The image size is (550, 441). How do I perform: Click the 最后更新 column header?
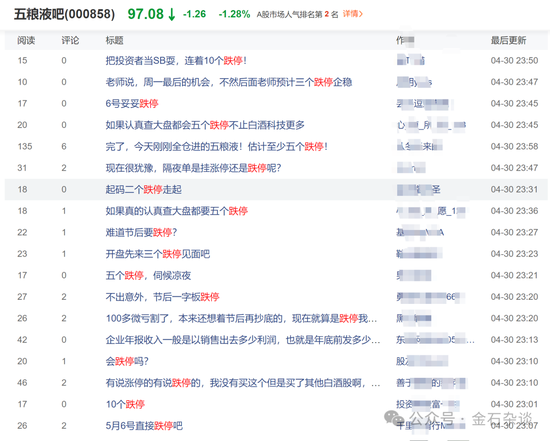click(508, 40)
